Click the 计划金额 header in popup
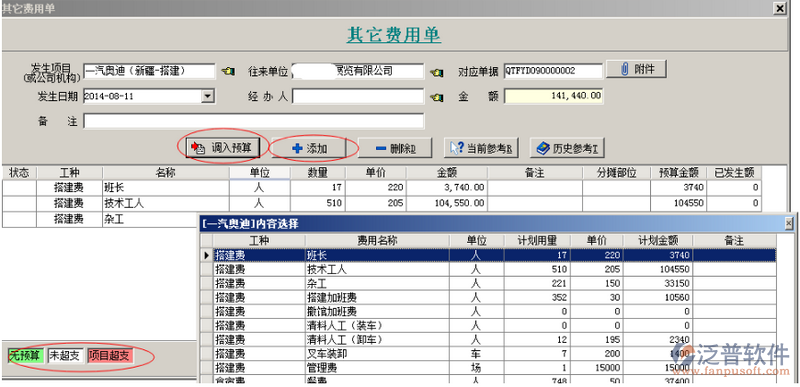This screenshot has height=387, width=800. [658, 241]
